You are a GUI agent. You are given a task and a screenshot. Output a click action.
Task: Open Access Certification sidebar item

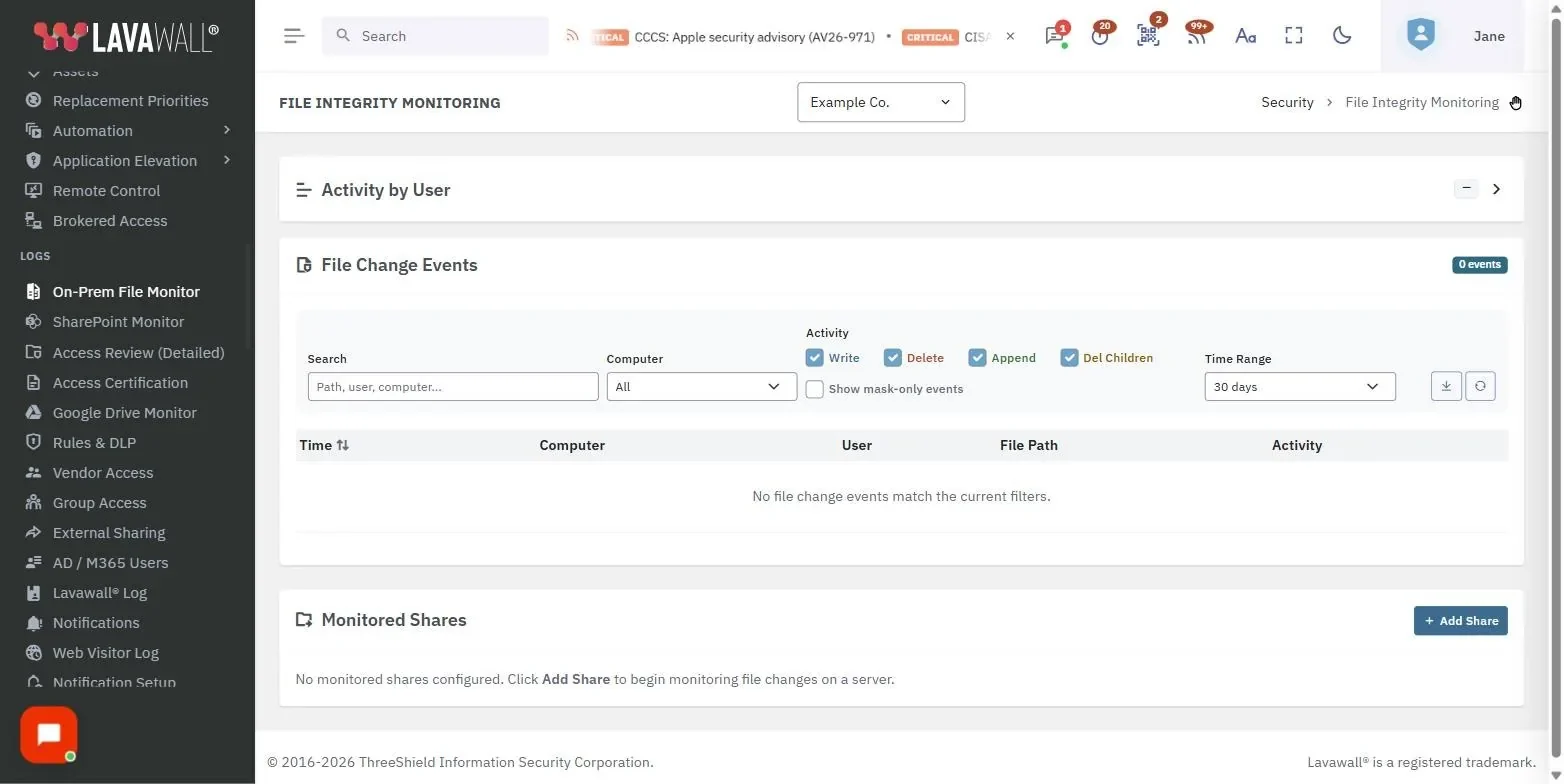tap(120, 383)
